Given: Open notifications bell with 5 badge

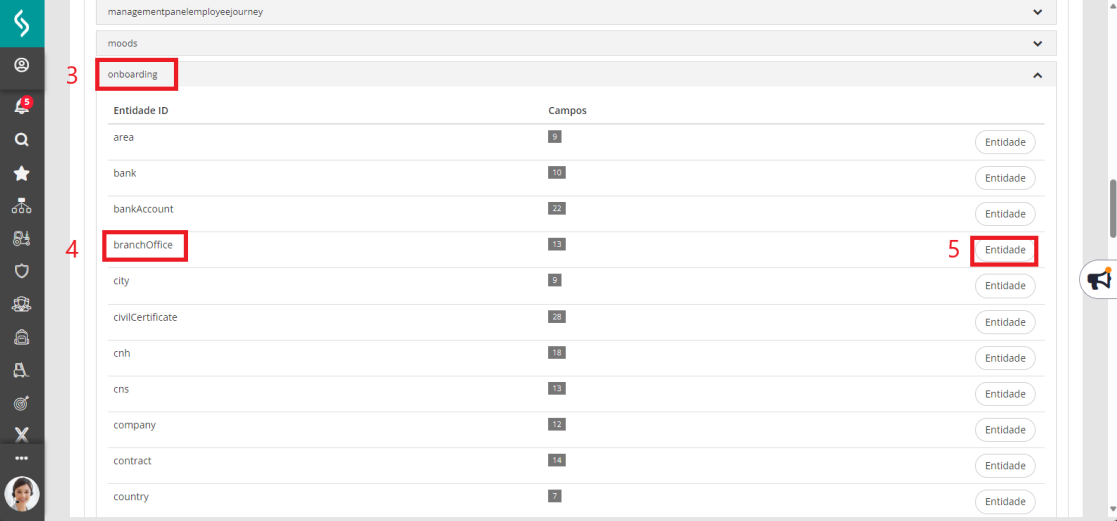Looking at the screenshot, I should coord(21,105).
